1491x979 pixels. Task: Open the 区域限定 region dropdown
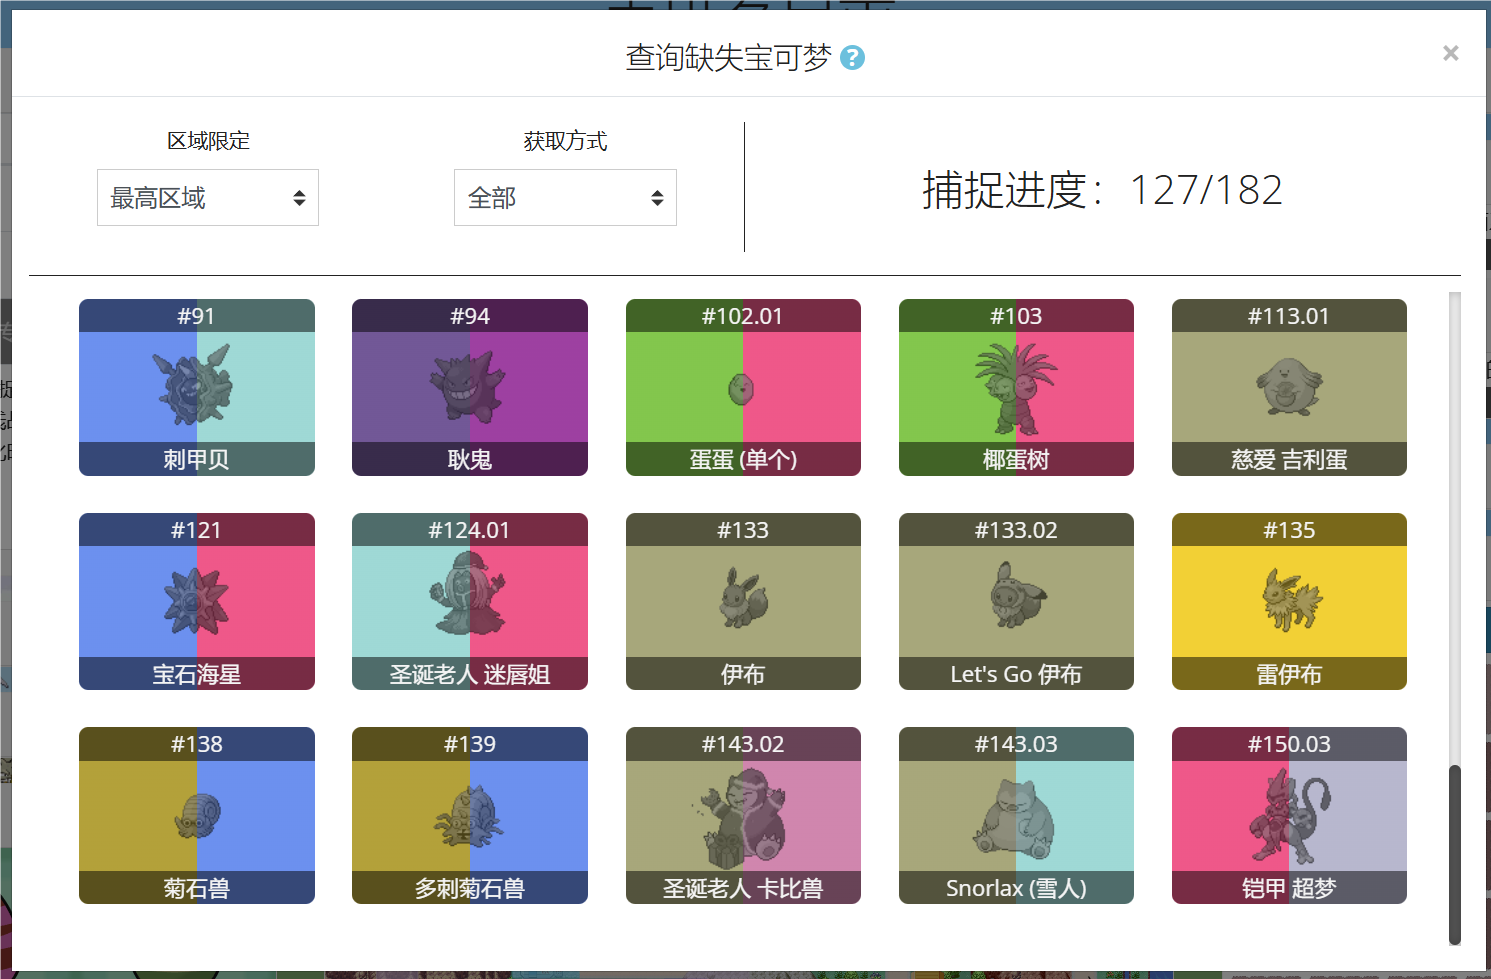208,198
